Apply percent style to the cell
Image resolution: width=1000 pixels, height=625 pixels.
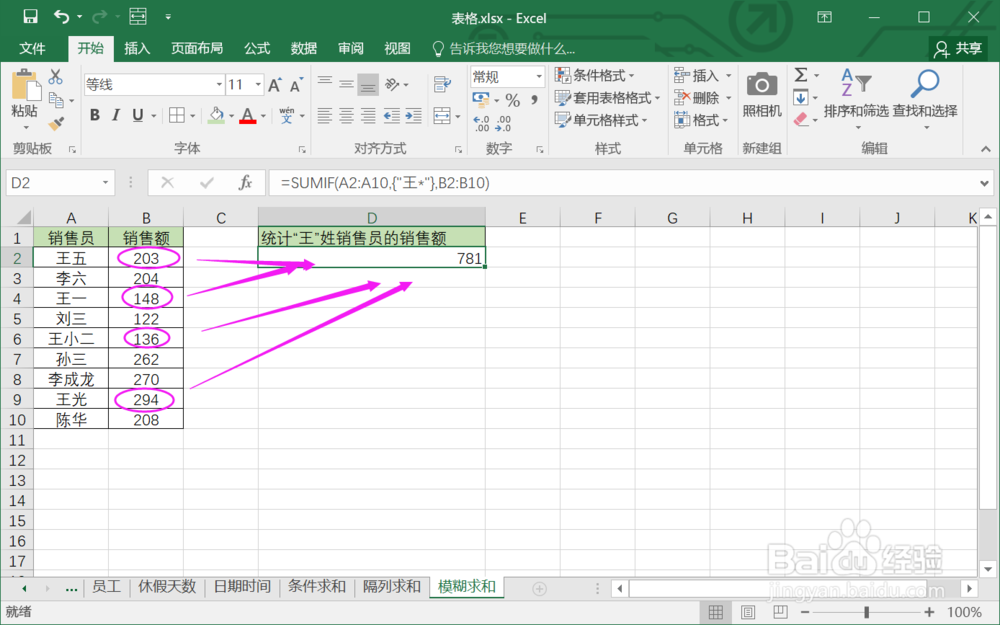[x=513, y=100]
